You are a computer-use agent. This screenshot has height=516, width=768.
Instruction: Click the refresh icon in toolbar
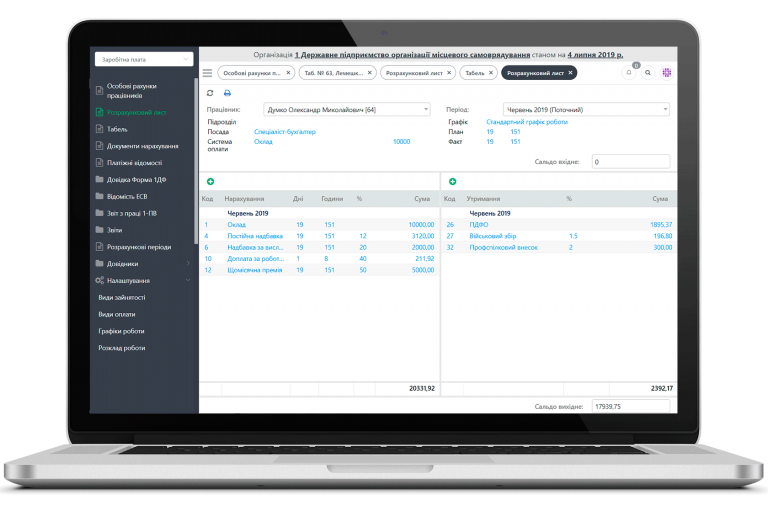[210, 93]
